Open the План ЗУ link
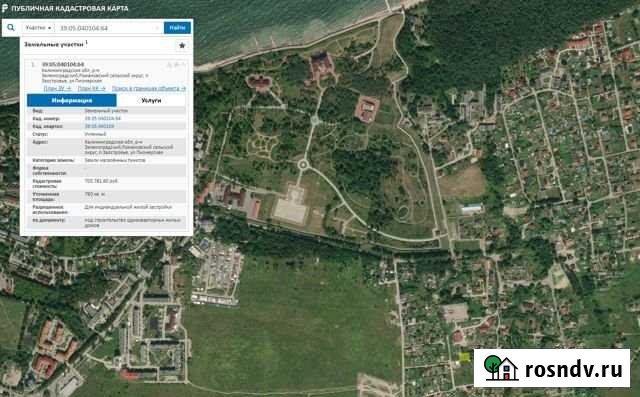The height and width of the screenshot is (397, 640). pyautogui.click(x=57, y=88)
